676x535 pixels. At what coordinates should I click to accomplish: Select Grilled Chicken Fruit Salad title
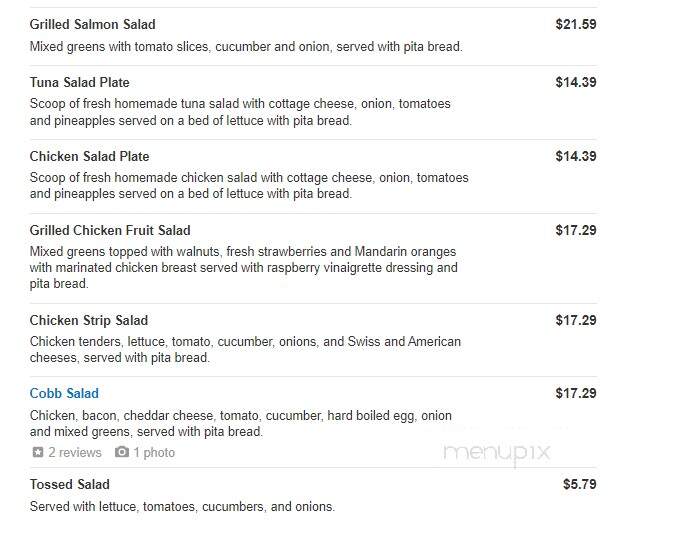(110, 230)
